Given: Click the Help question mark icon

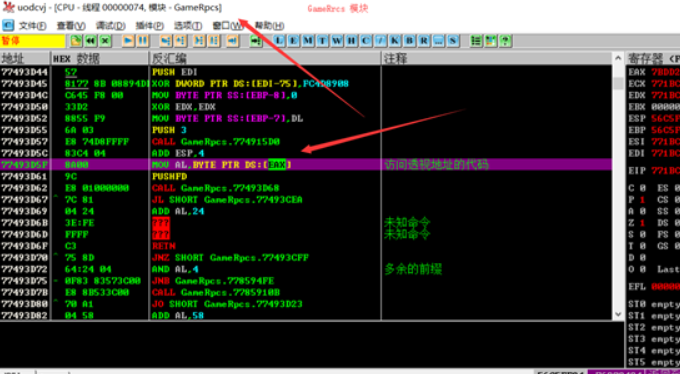Looking at the screenshot, I should point(505,41).
